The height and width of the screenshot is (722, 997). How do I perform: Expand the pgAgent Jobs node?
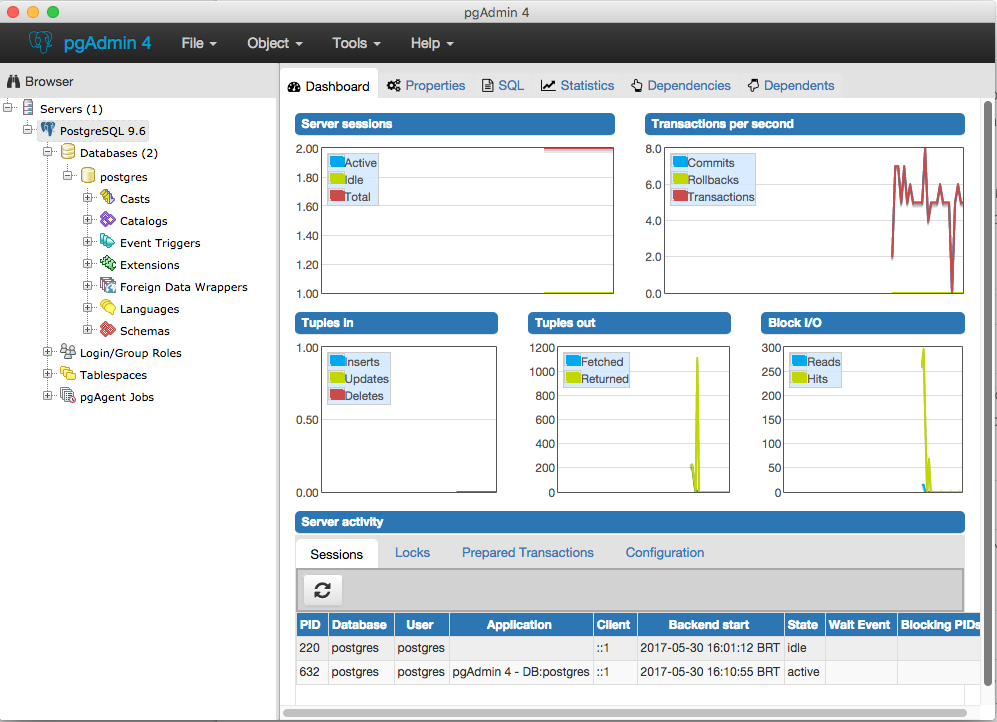click(48, 395)
